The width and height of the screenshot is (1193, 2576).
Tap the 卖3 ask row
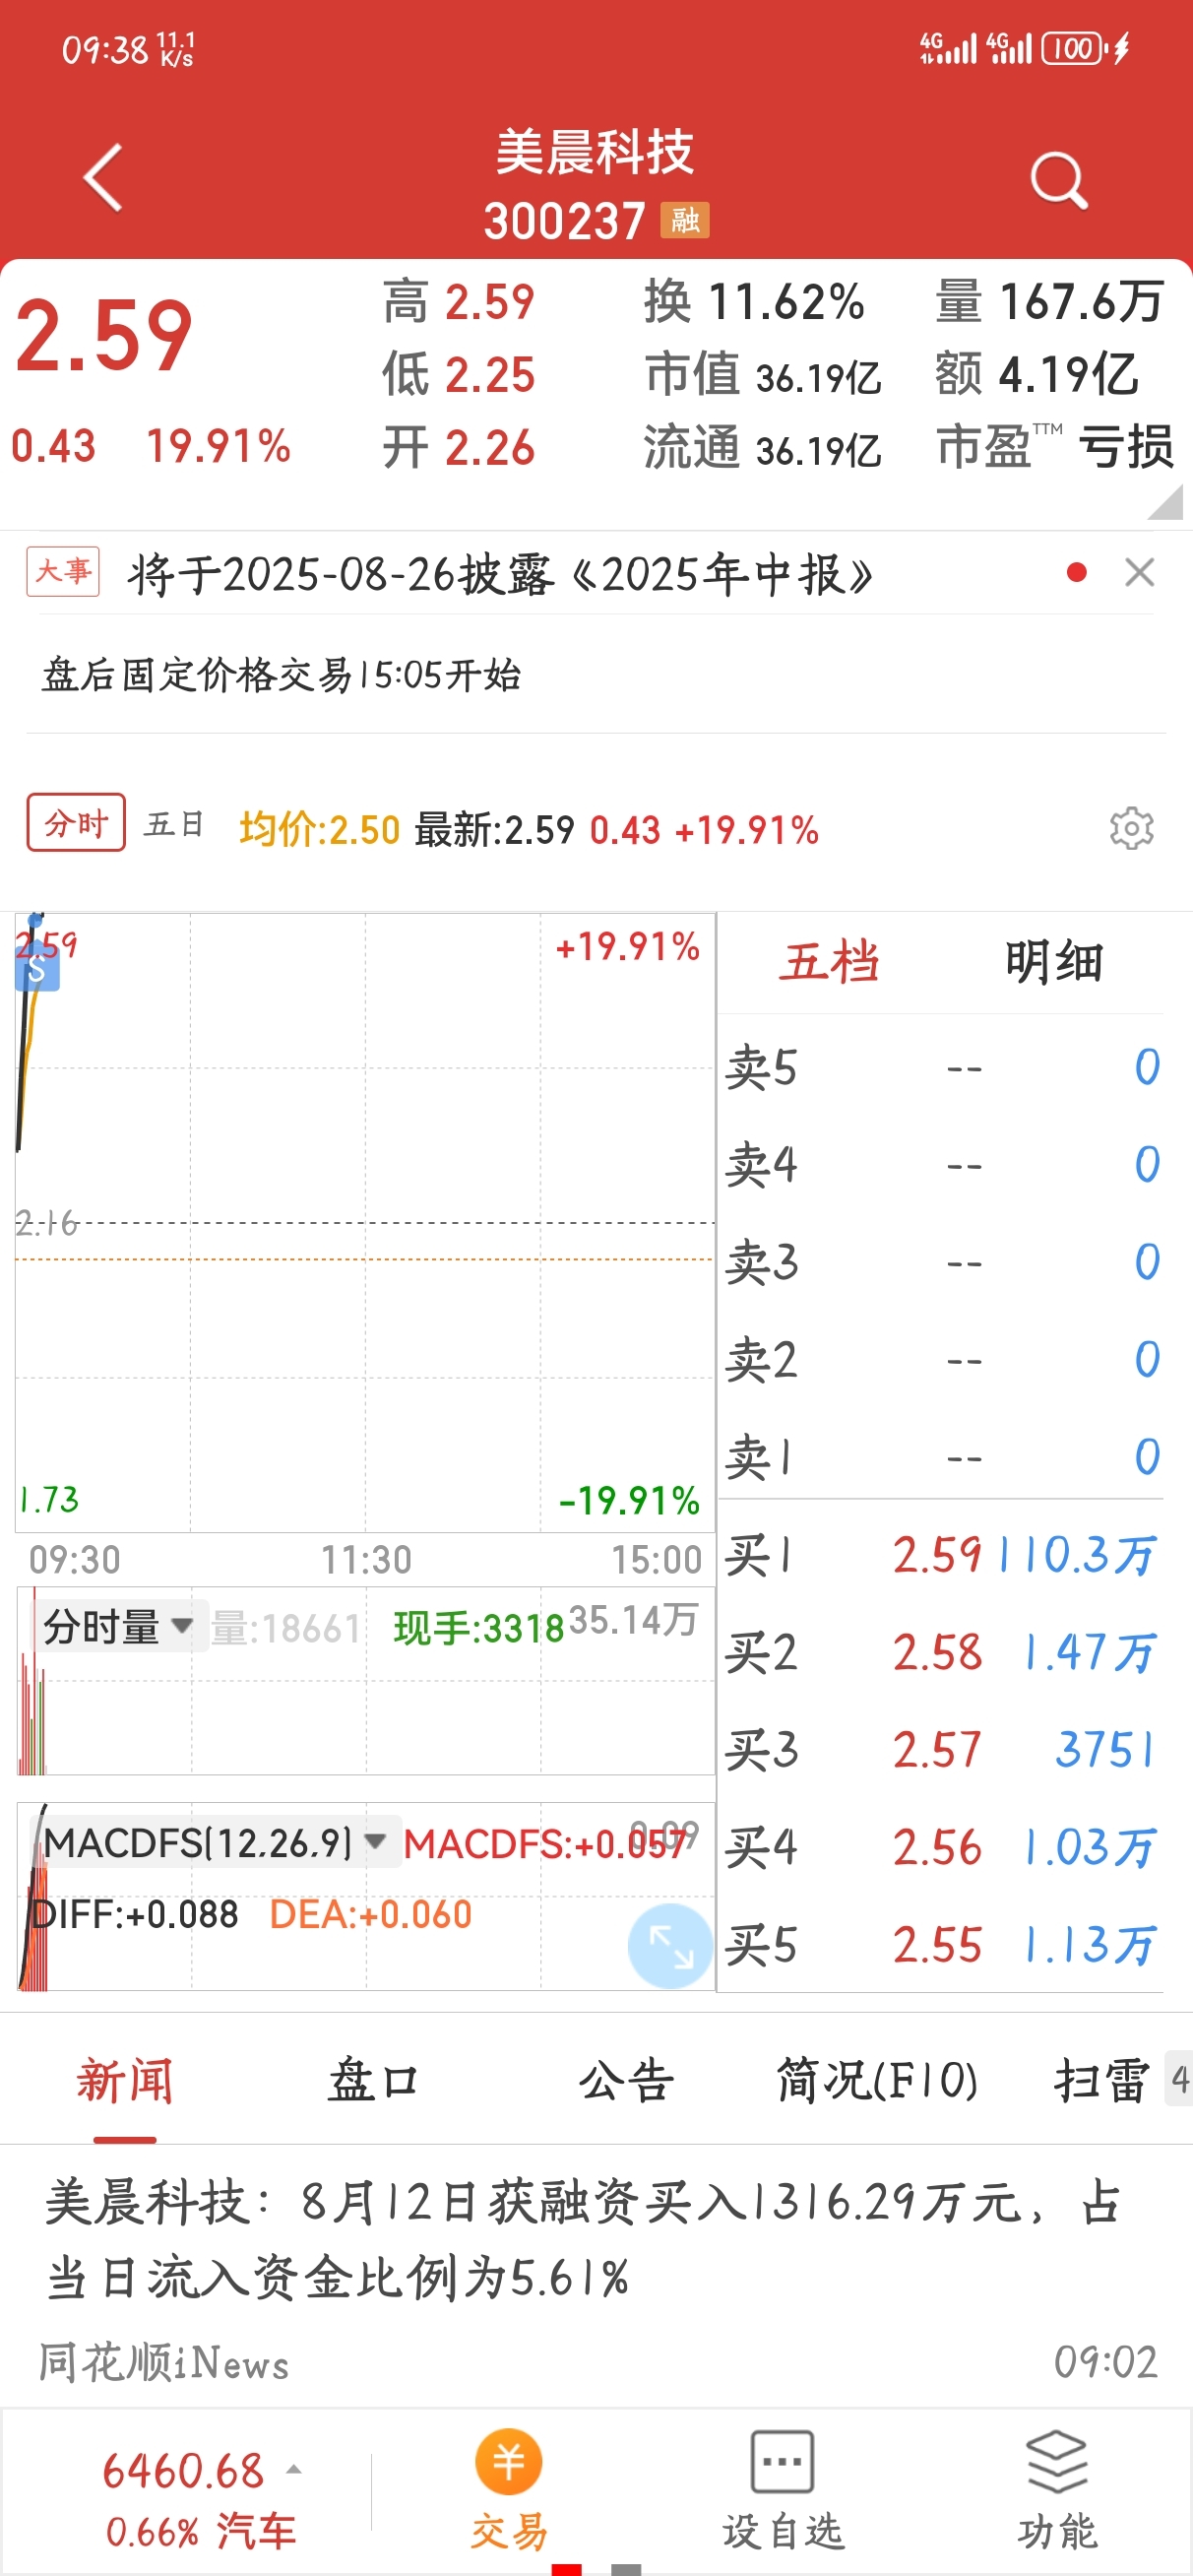tap(940, 1262)
